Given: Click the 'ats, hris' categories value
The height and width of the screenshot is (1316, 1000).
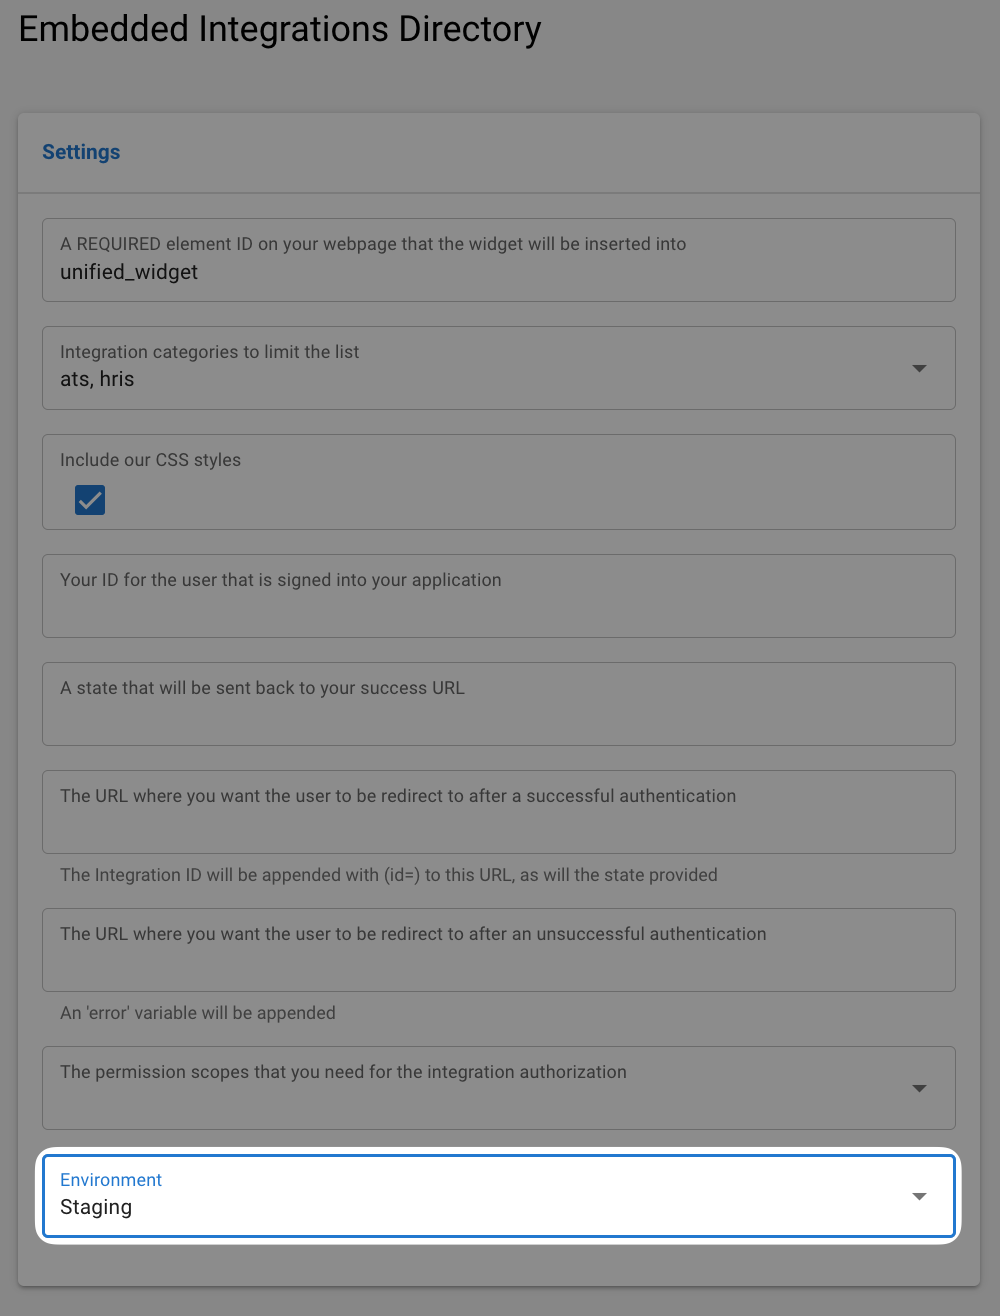Looking at the screenshot, I should pyautogui.click(x=97, y=379).
